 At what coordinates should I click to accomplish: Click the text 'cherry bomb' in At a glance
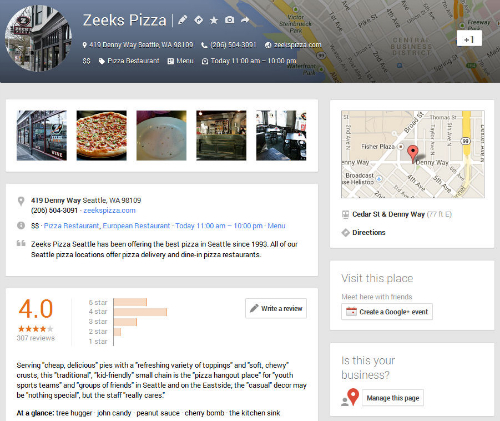pos(204,413)
